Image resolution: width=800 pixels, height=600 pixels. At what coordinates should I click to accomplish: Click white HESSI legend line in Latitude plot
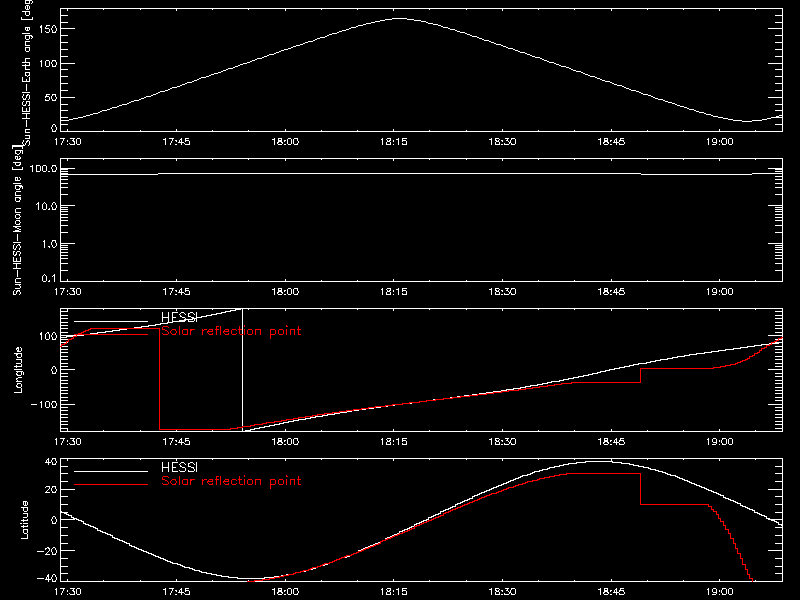(111, 471)
